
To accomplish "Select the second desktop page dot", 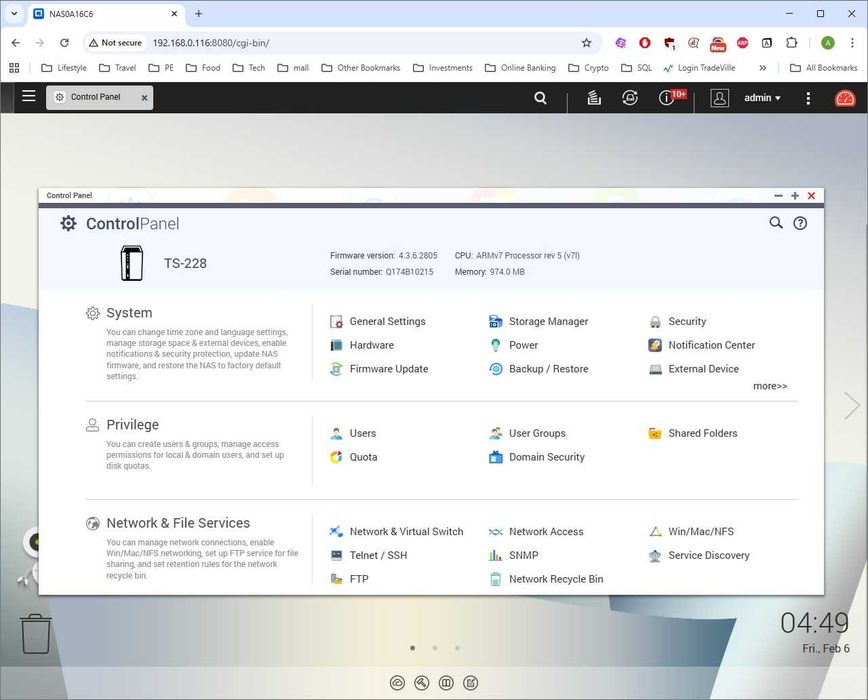I will pyautogui.click(x=435, y=648).
